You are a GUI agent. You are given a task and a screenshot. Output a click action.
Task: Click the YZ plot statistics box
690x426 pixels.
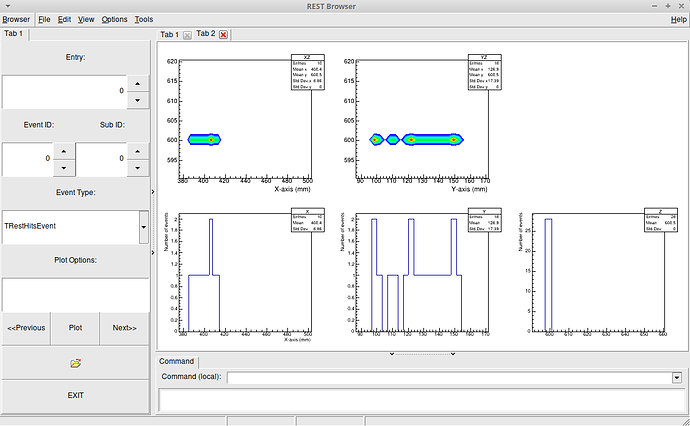[484, 72]
